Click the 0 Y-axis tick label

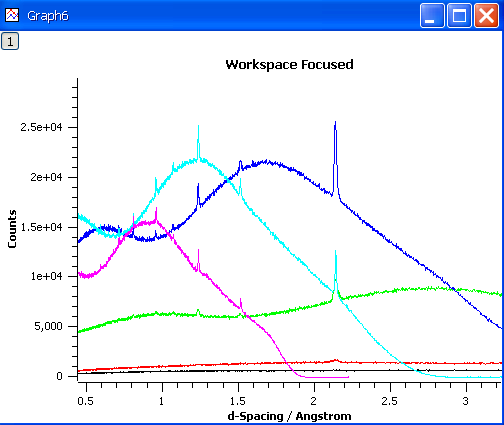pos(59,376)
